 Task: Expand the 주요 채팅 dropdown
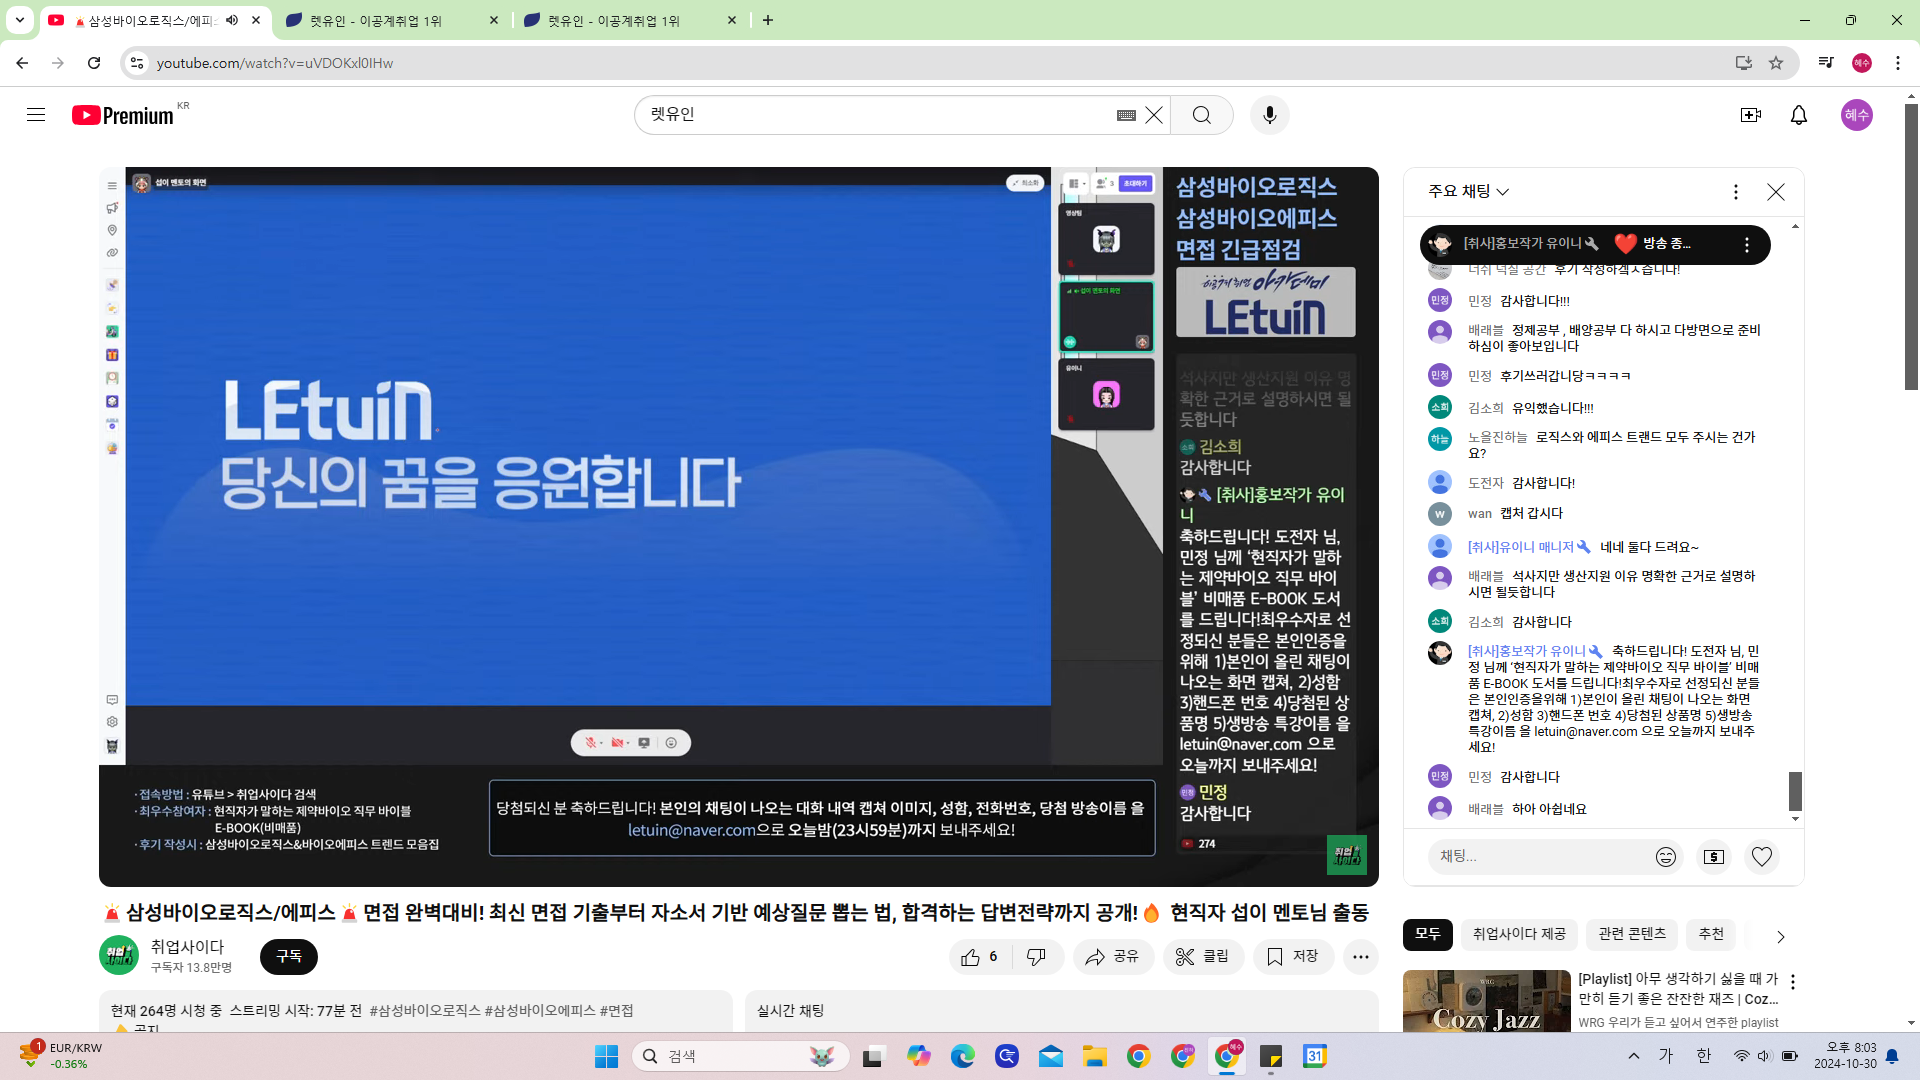tap(1468, 191)
